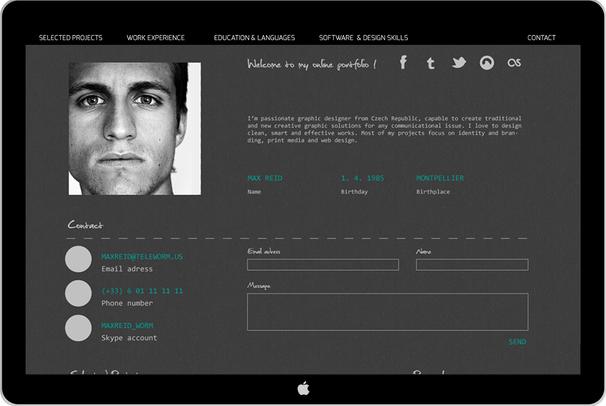Click the round social icon beside Twitter
The image size is (606, 406).
[487, 63]
